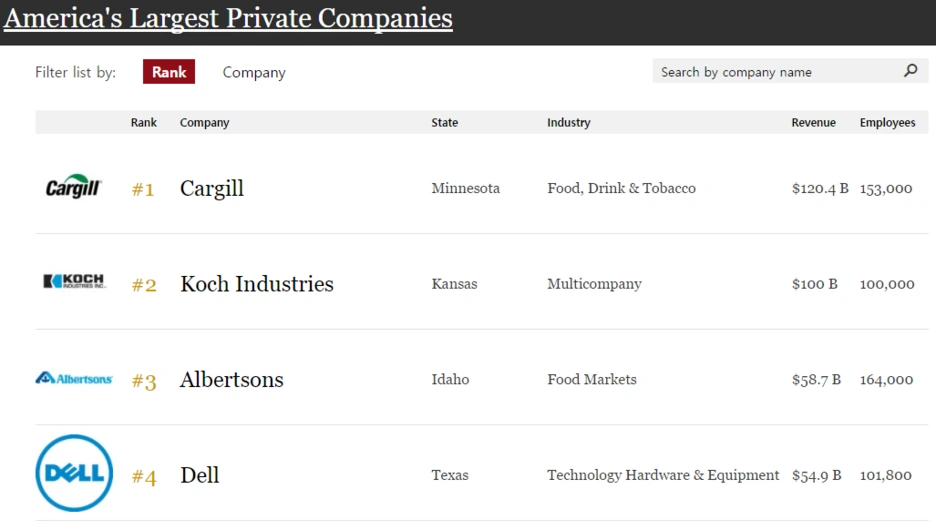Open America's Largest Private Companies title link
This screenshot has height=530, width=936.
pyautogui.click(x=228, y=18)
